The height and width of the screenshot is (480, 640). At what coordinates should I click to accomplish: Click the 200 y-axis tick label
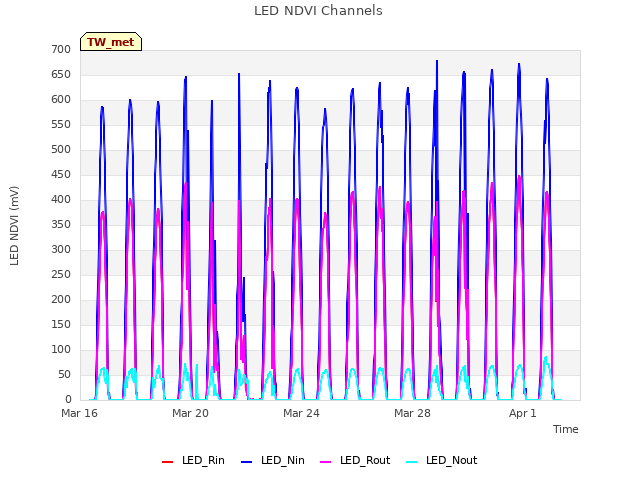[x=61, y=300]
